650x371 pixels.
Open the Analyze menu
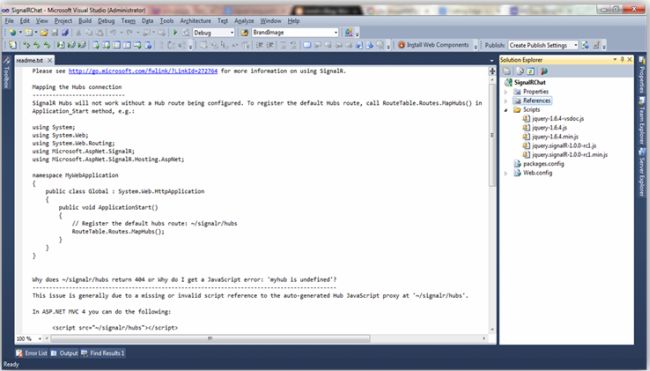point(244,21)
